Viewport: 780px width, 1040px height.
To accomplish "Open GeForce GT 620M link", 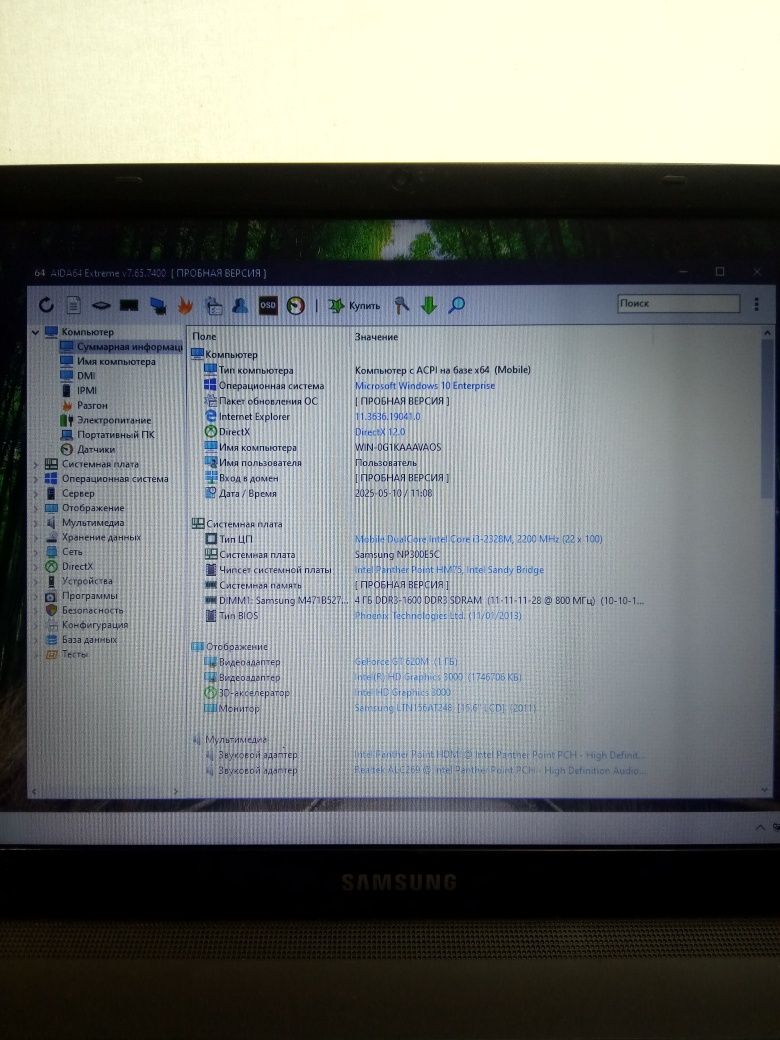I will pos(406,661).
